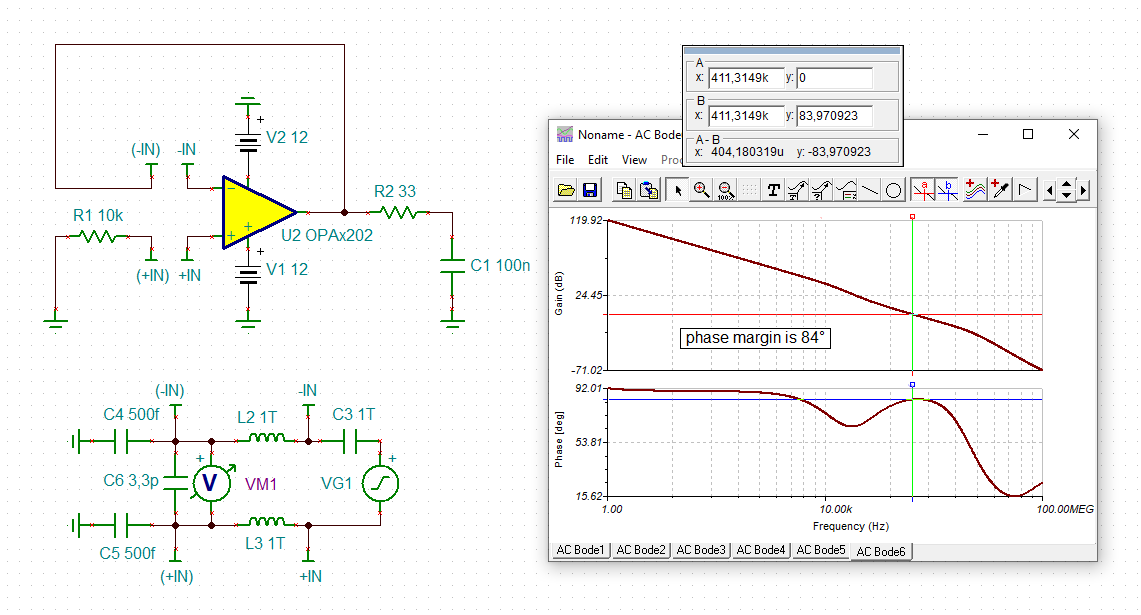Click cursor A x-value field
The height and width of the screenshot is (615, 1141).
pos(745,78)
